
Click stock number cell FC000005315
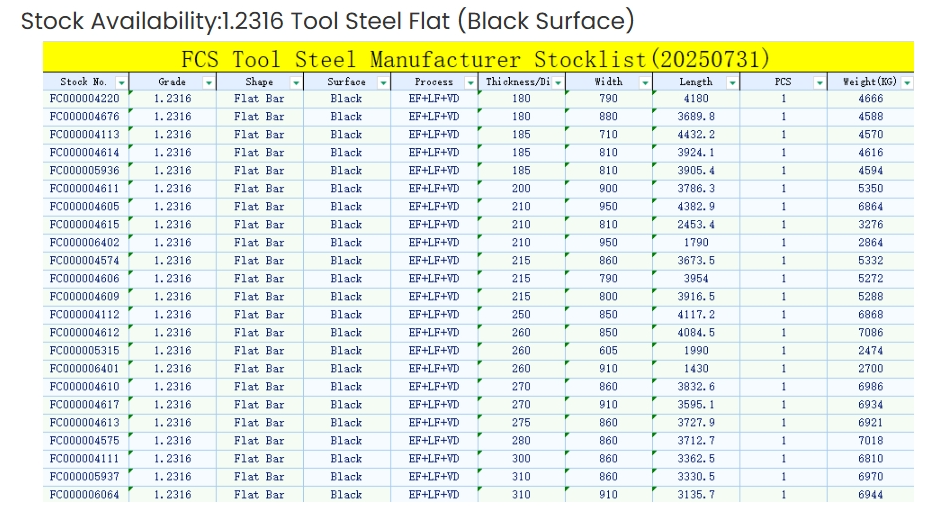84,351
